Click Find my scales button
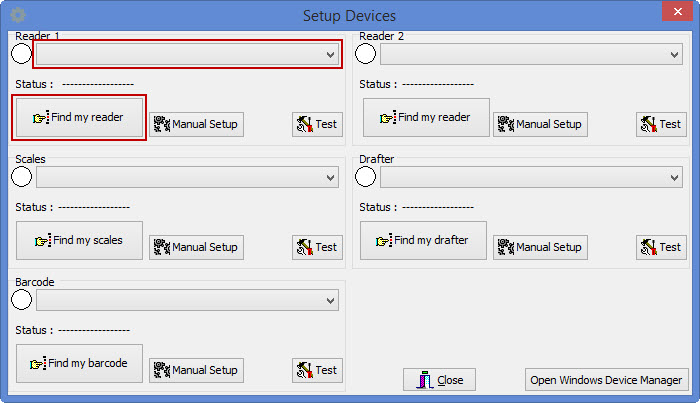Viewport: 700px width, 403px height. tap(79, 241)
